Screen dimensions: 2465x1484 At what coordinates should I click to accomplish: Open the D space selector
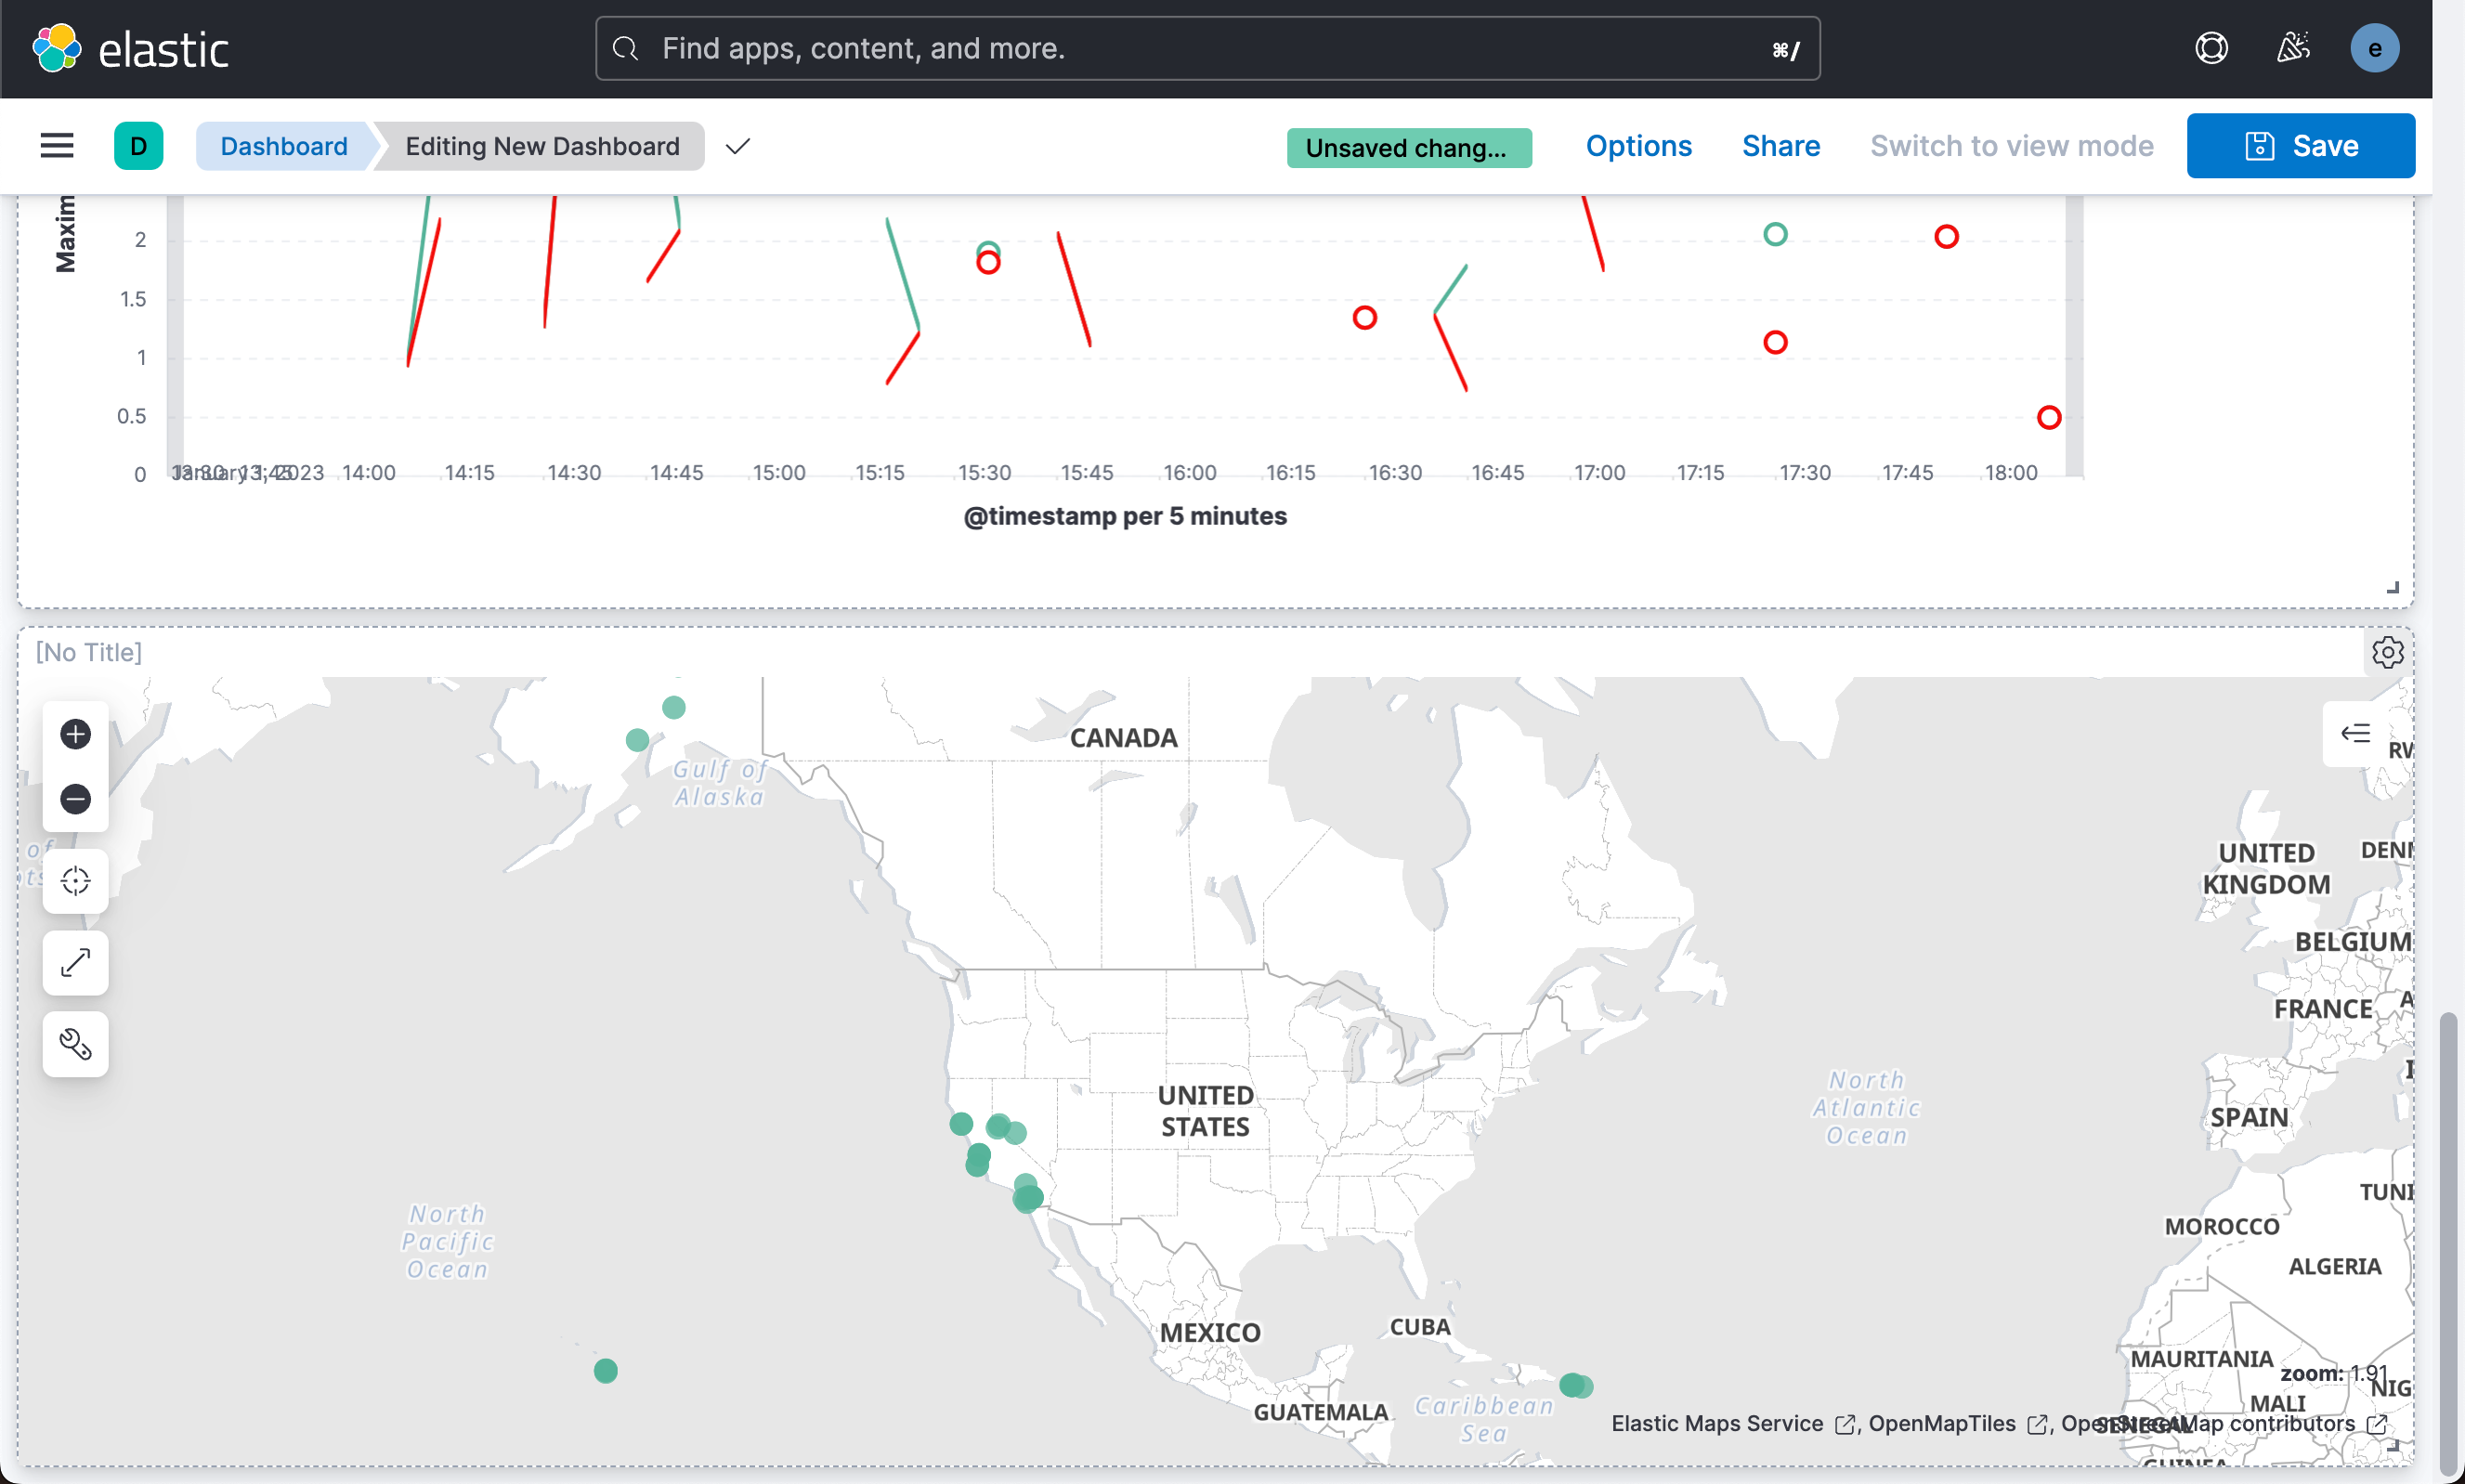[x=138, y=146]
